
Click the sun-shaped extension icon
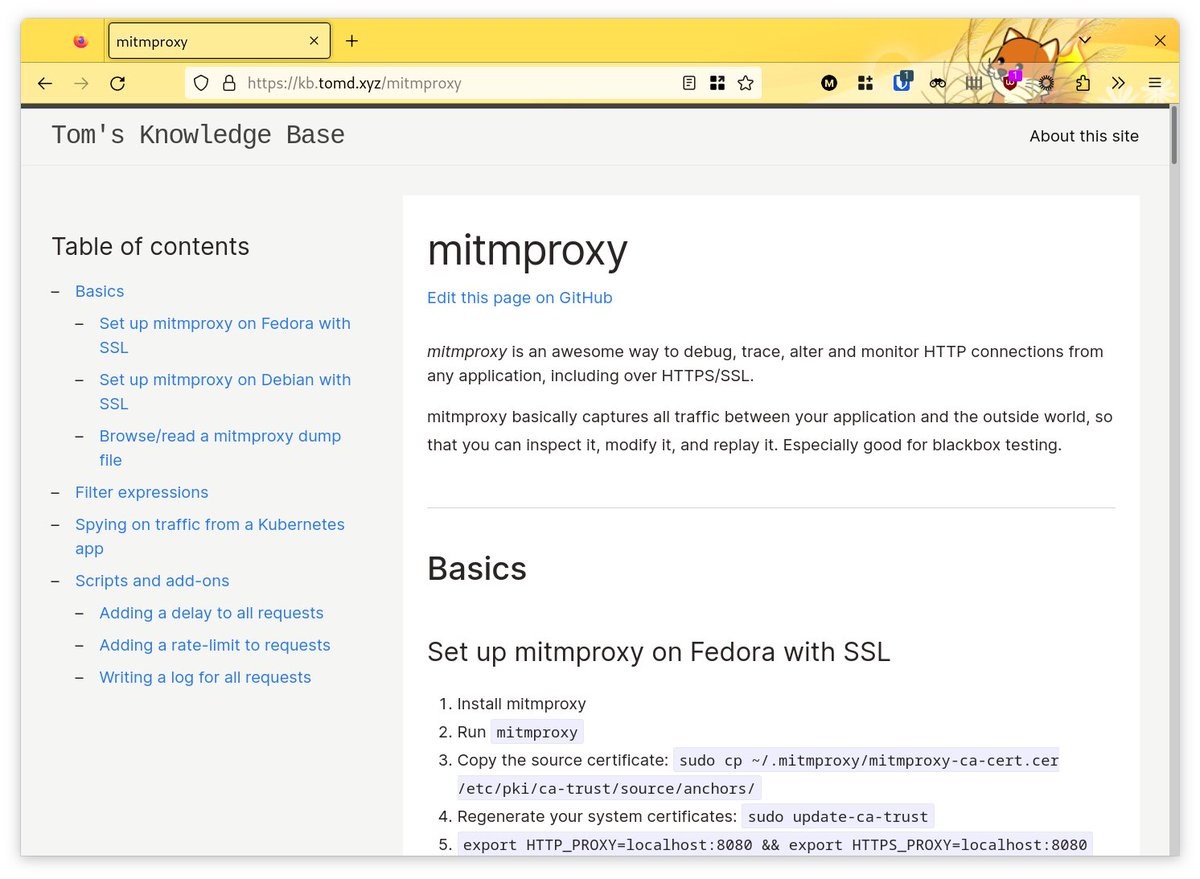click(x=1046, y=83)
